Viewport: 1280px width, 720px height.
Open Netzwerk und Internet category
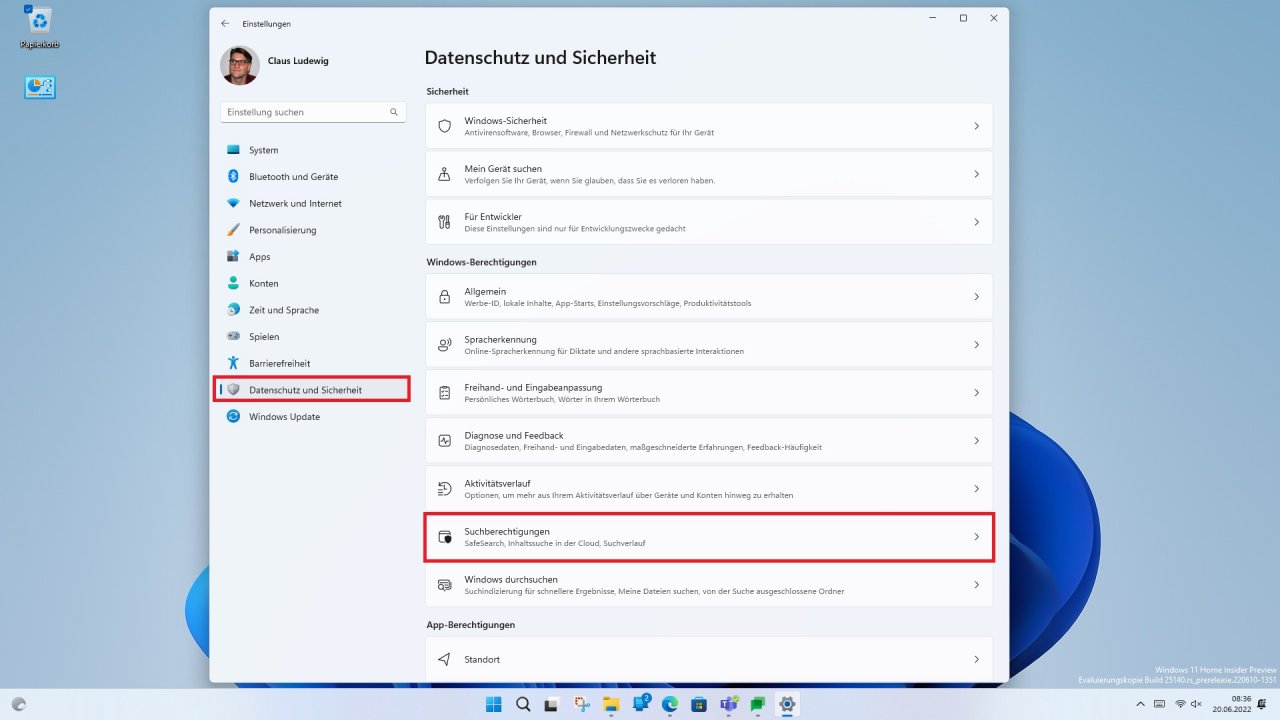pyautogui.click(x=312, y=203)
